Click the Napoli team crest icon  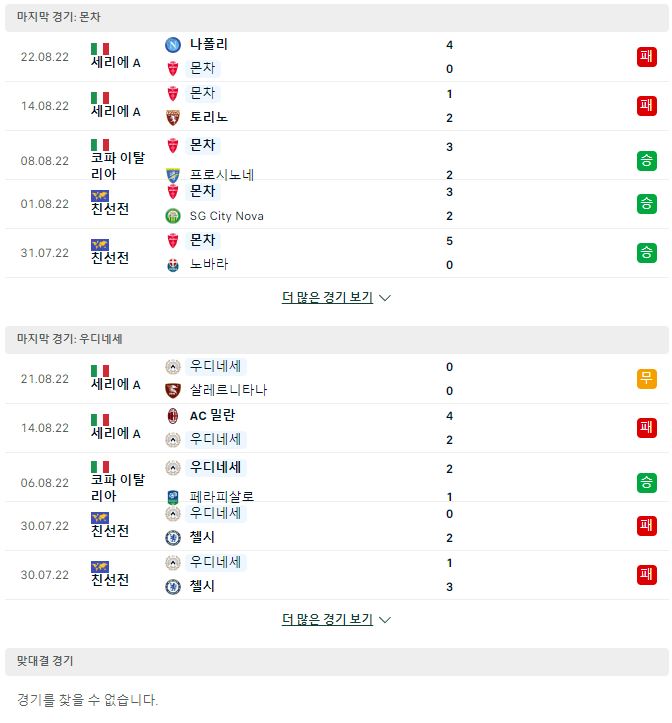[172, 45]
